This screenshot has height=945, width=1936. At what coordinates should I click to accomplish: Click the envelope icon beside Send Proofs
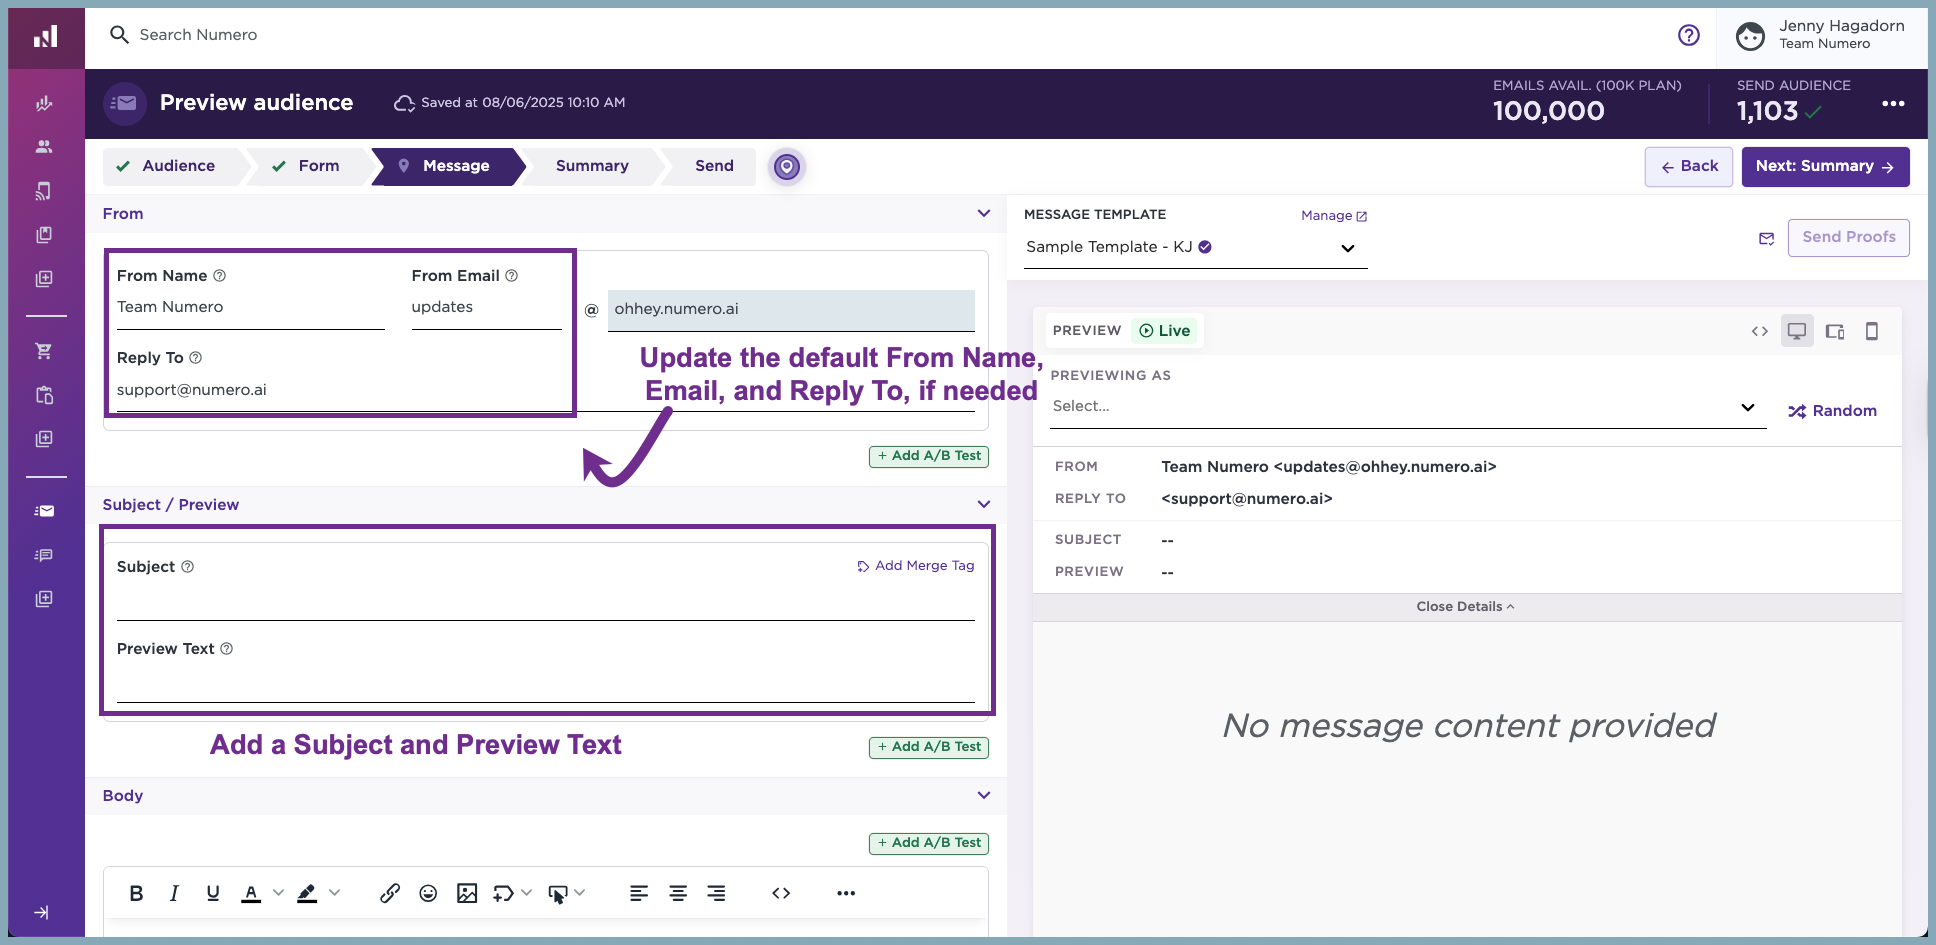[x=1767, y=238]
